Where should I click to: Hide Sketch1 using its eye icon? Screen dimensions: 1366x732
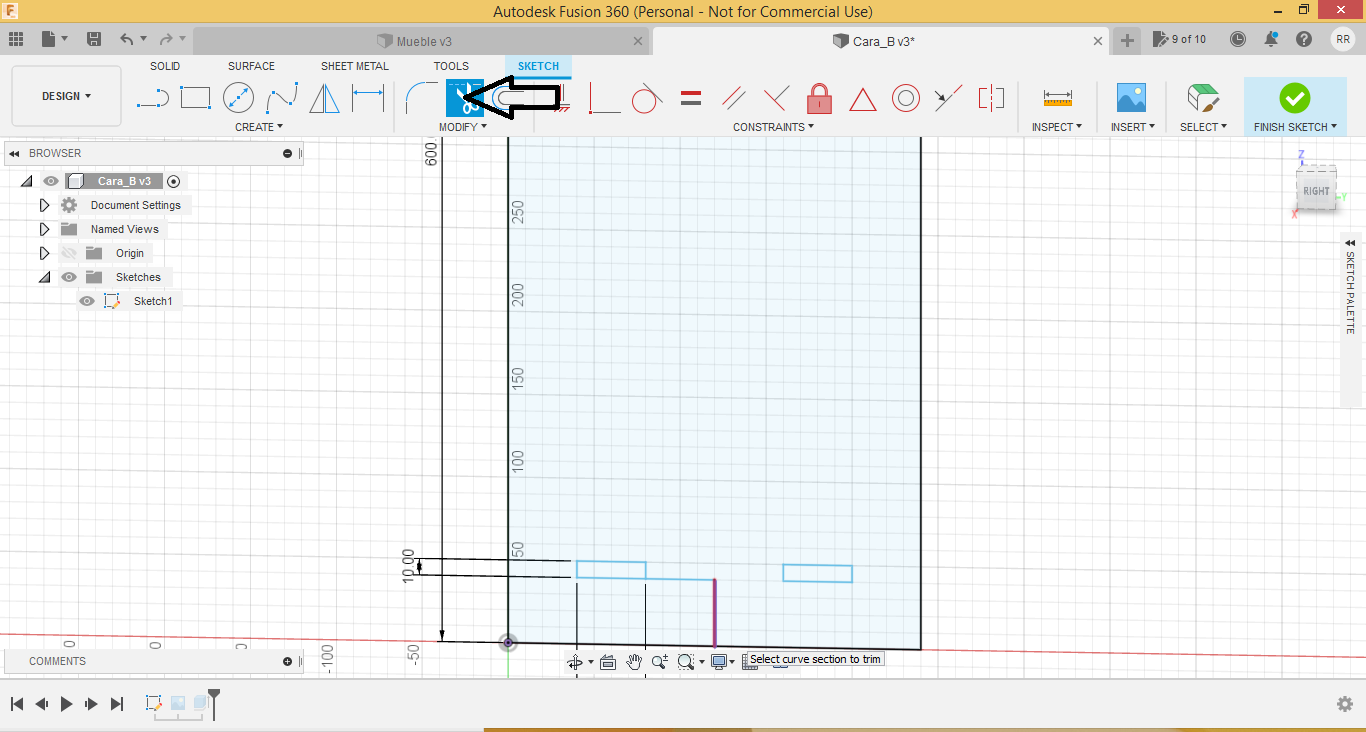[x=87, y=301]
